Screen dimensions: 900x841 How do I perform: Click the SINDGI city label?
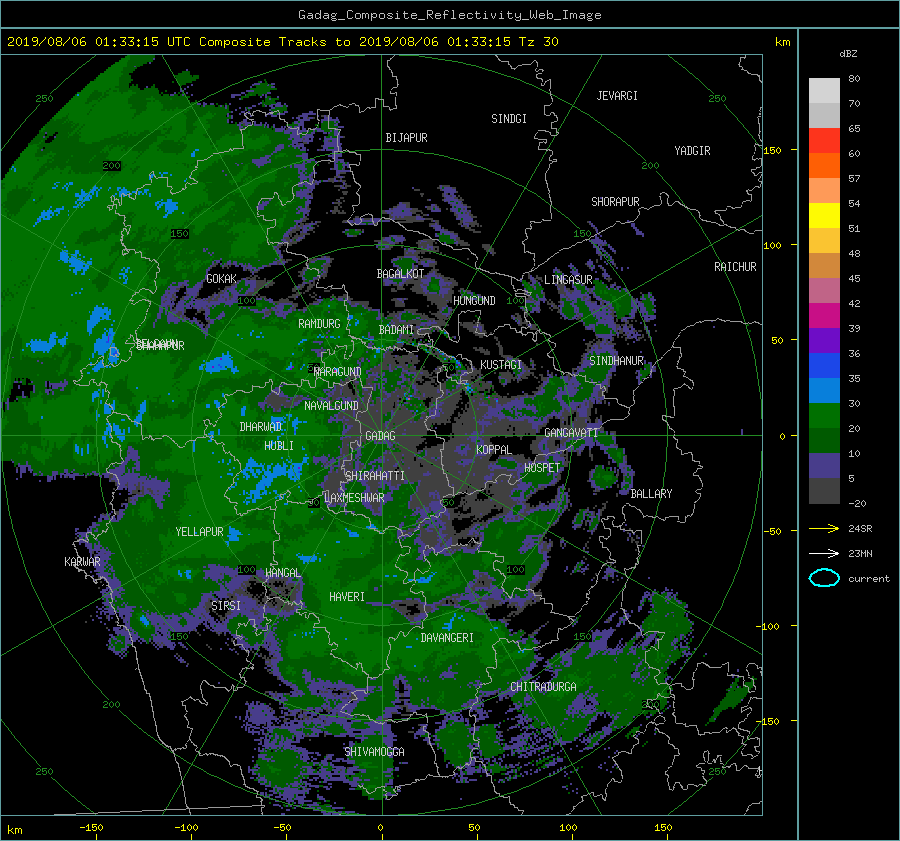coord(509,119)
